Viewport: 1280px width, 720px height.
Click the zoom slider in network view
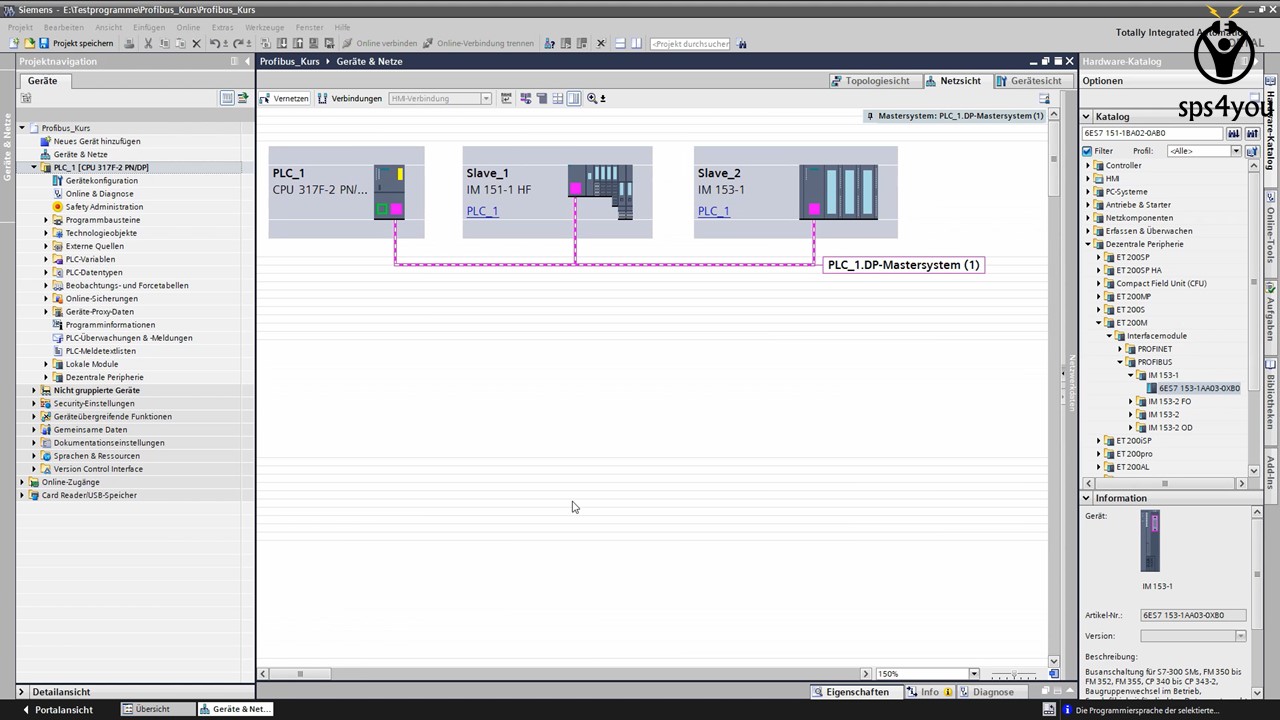tap(1015, 674)
